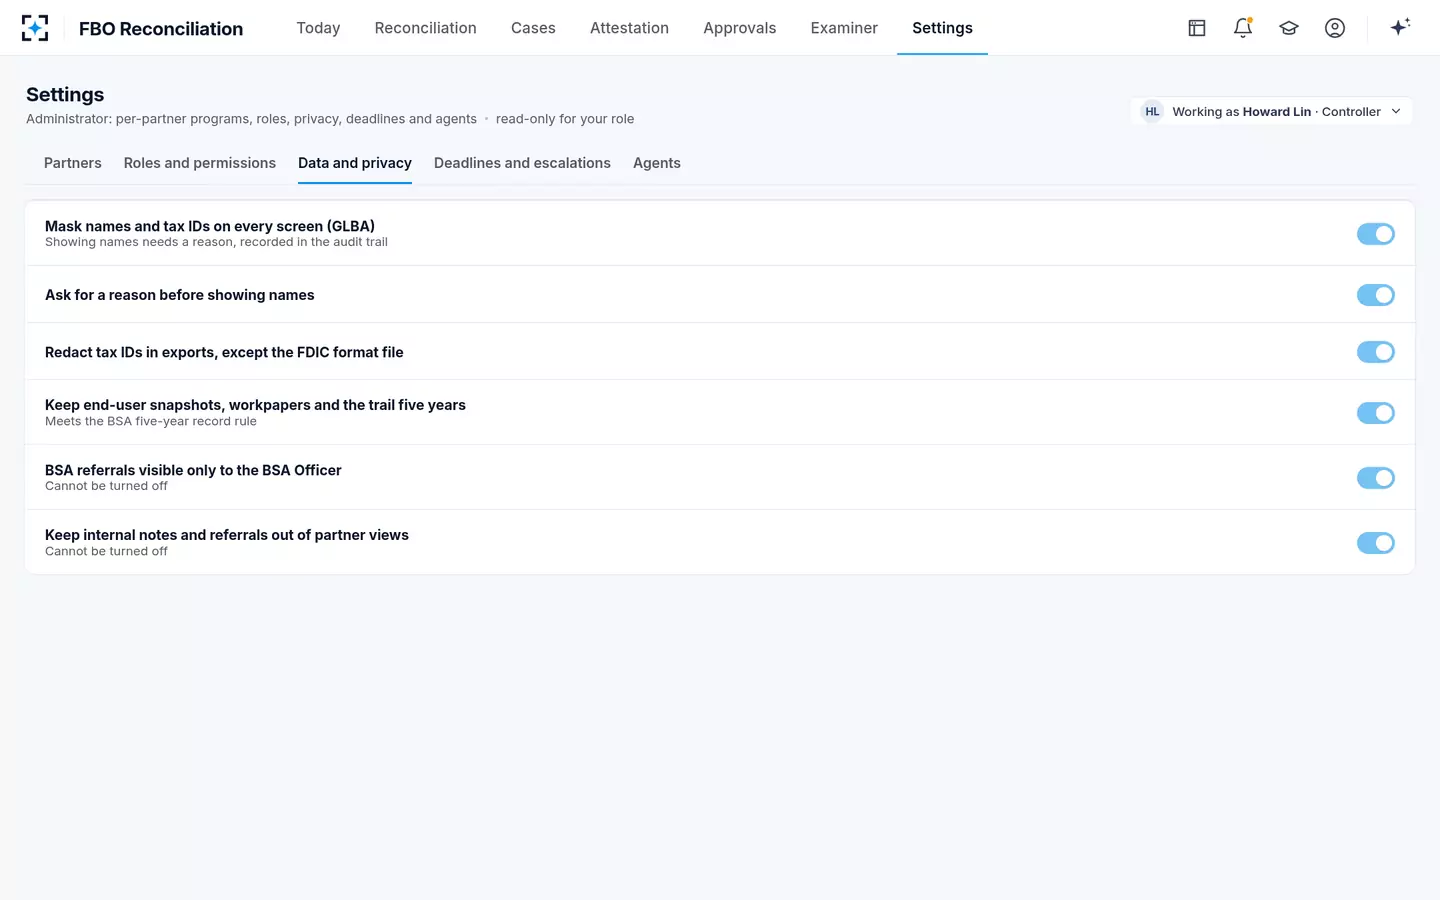Toggle Mask names and tax IDs switch
This screenshot has width=1440, height=900.
tap(1376, 234)
